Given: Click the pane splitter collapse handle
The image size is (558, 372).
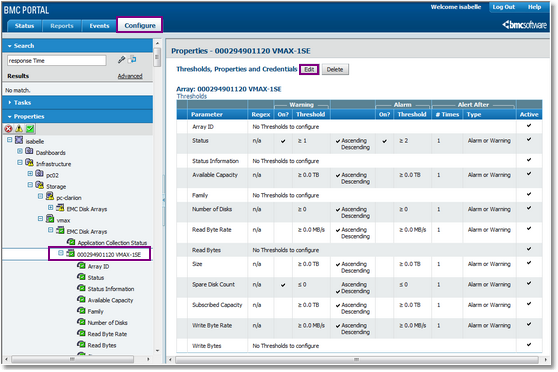Looking at the screenshot, I should pos(164,200).
